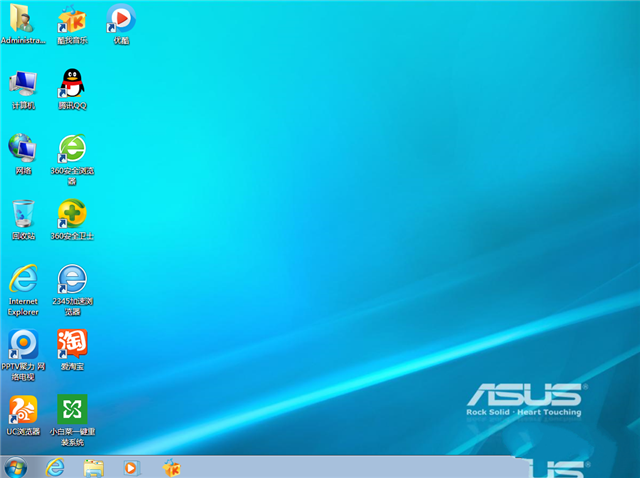This screenshot has width=640, height=478.
Task: Open the Windows Start menu
Action: tap(15, 467)
